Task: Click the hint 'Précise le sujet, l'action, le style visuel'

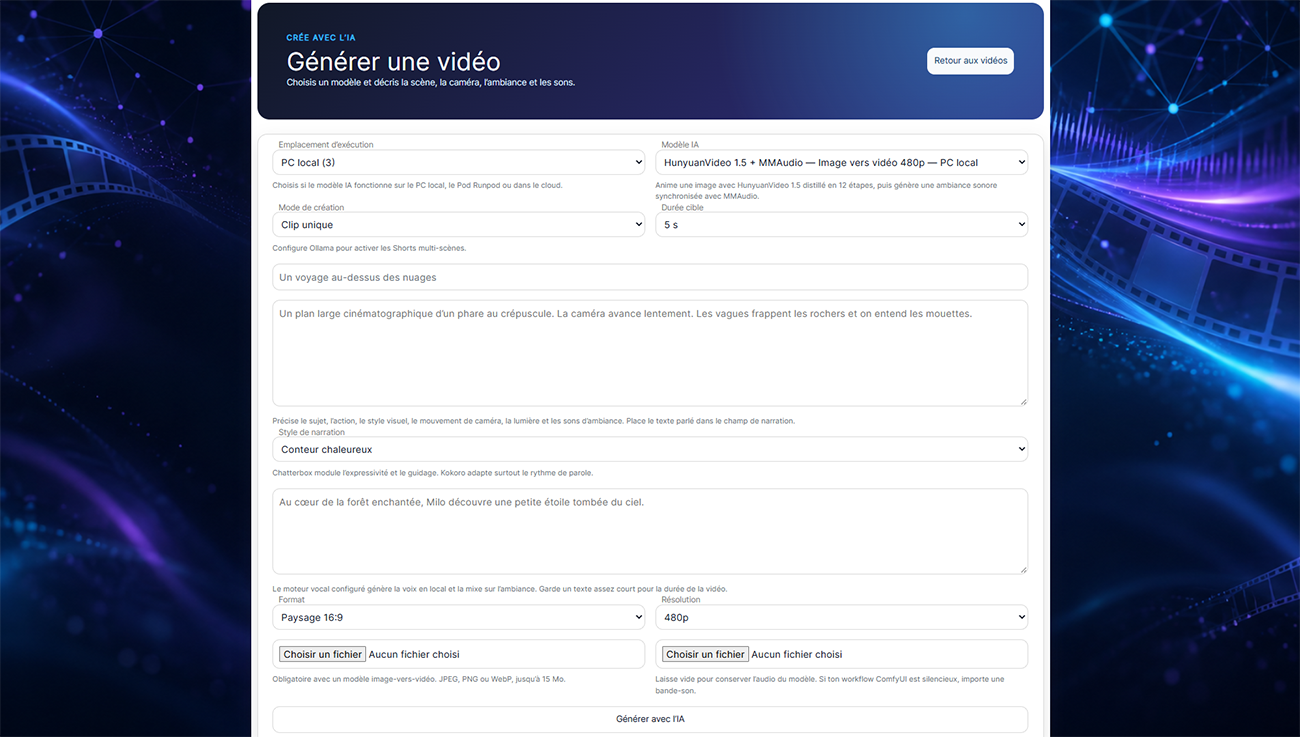Action: tap(534, 421)
